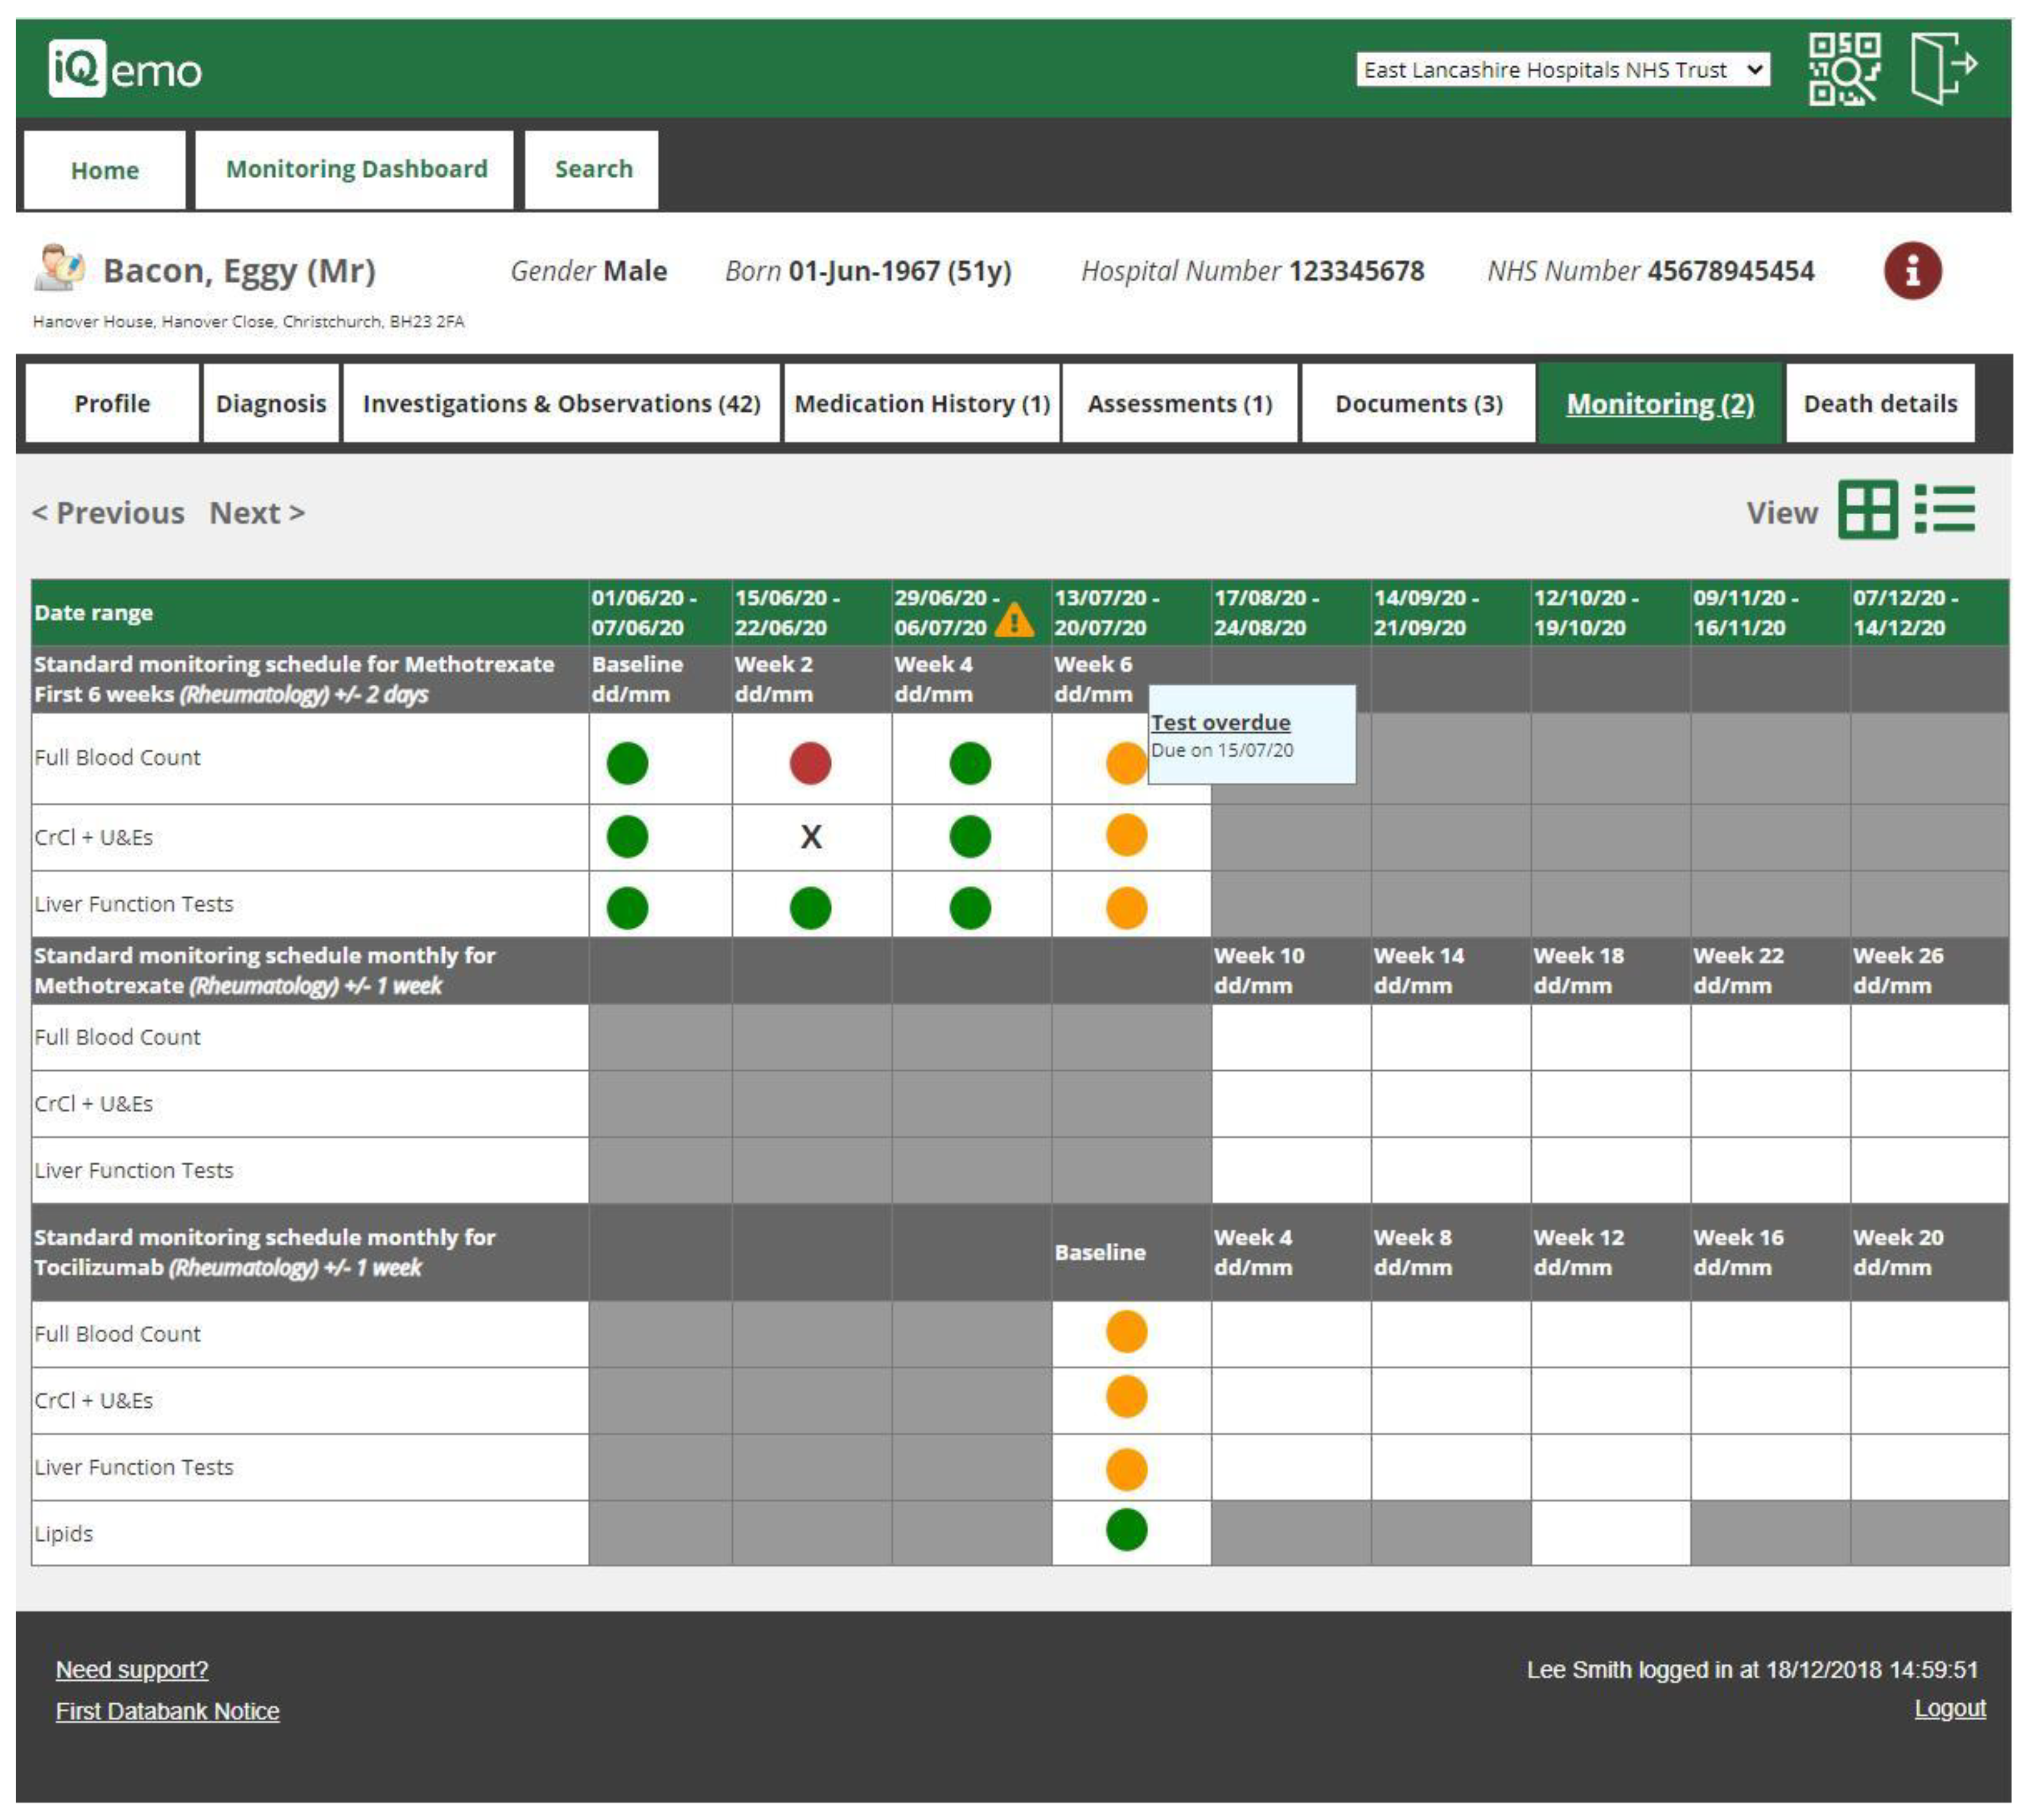Viewport: 2029px width, 1820px height.
Task: Open the Medication History (1) tab
Action: [921, 404]
